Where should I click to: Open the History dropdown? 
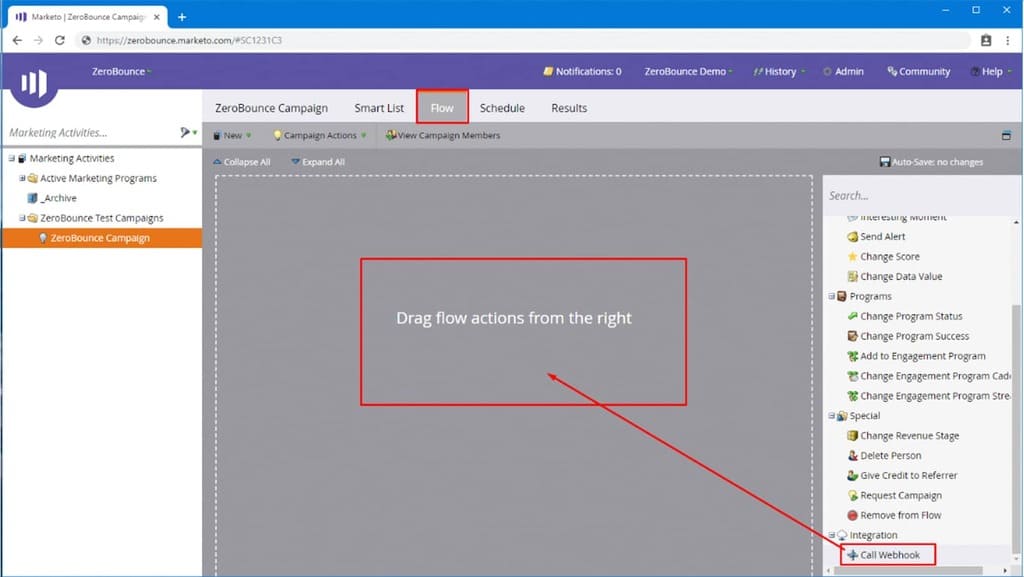[779, 72]
